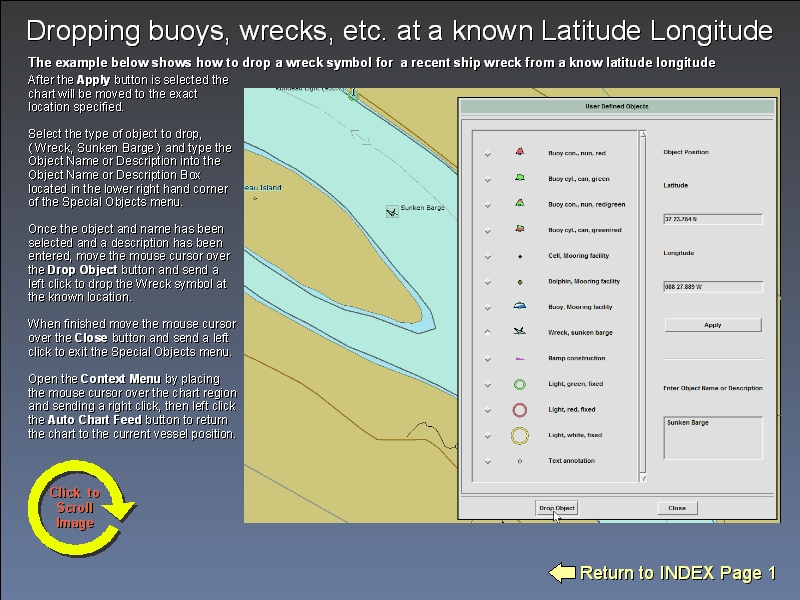This screenshot has width=800, height=600.
Task: Select radio button beside Text annotation
Action: coord(488,461)
